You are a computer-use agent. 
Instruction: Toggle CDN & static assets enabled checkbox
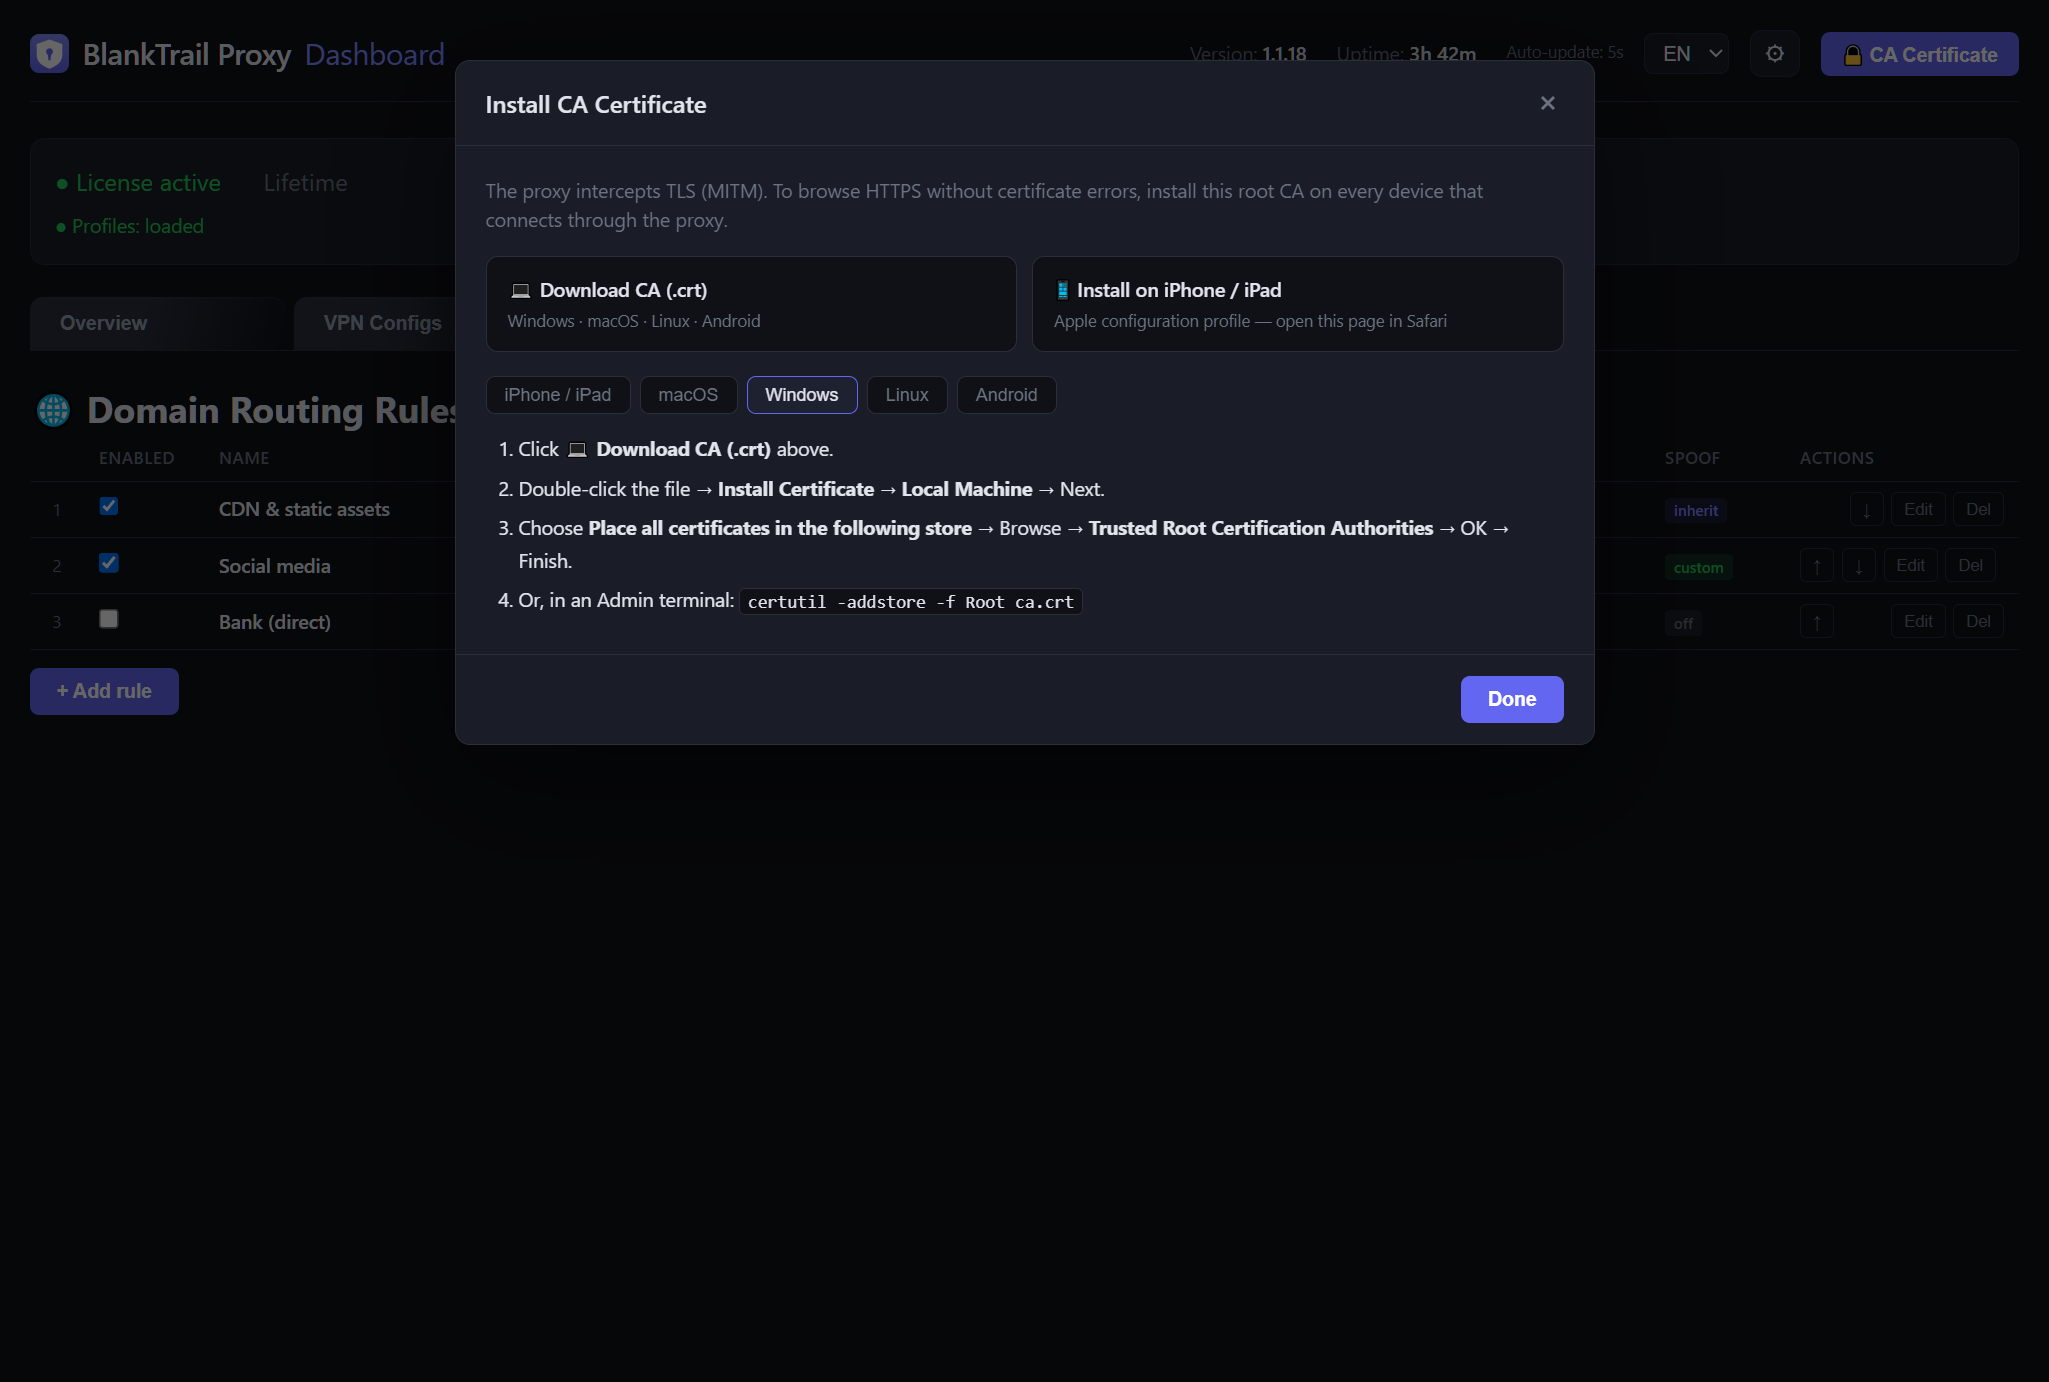pyautogui.click(x=109, y=507)
